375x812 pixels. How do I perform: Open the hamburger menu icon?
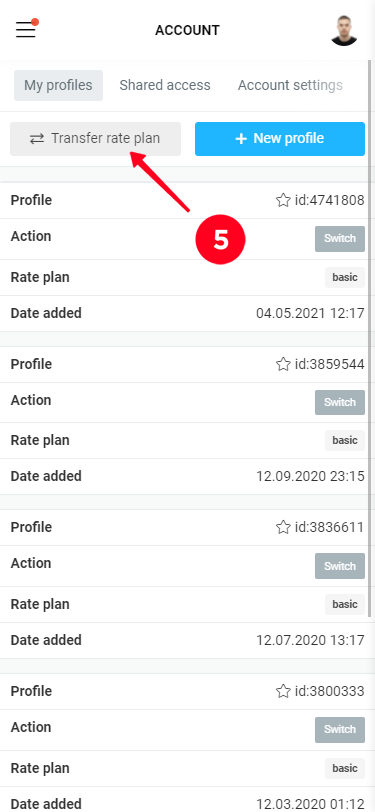pos(26,30)
